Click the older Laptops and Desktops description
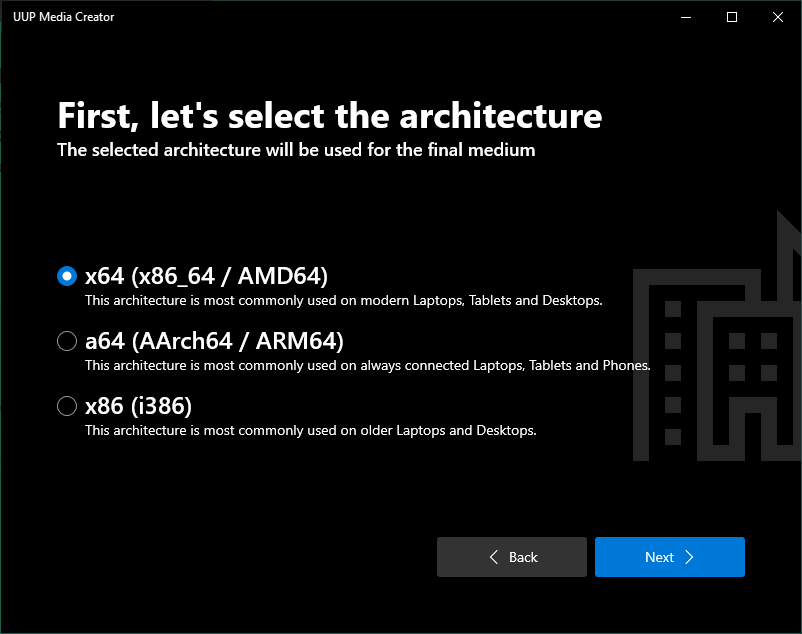 click(311, 431)
